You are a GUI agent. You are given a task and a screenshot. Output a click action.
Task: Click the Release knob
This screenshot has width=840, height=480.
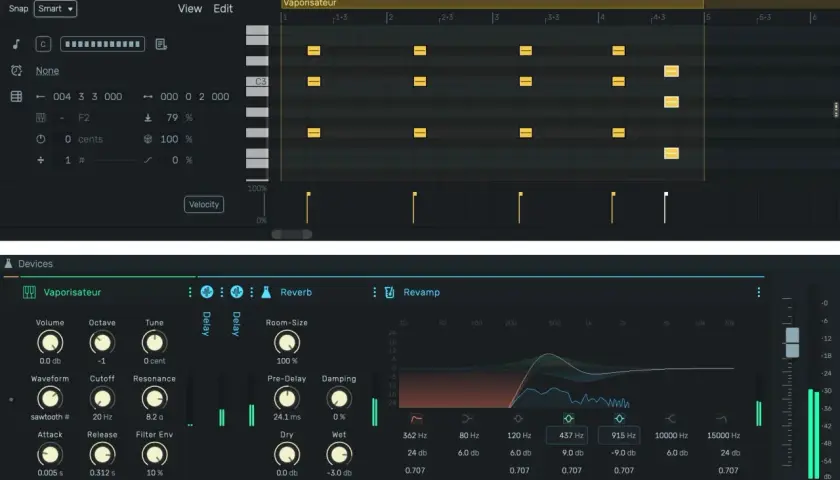point(102,454)
